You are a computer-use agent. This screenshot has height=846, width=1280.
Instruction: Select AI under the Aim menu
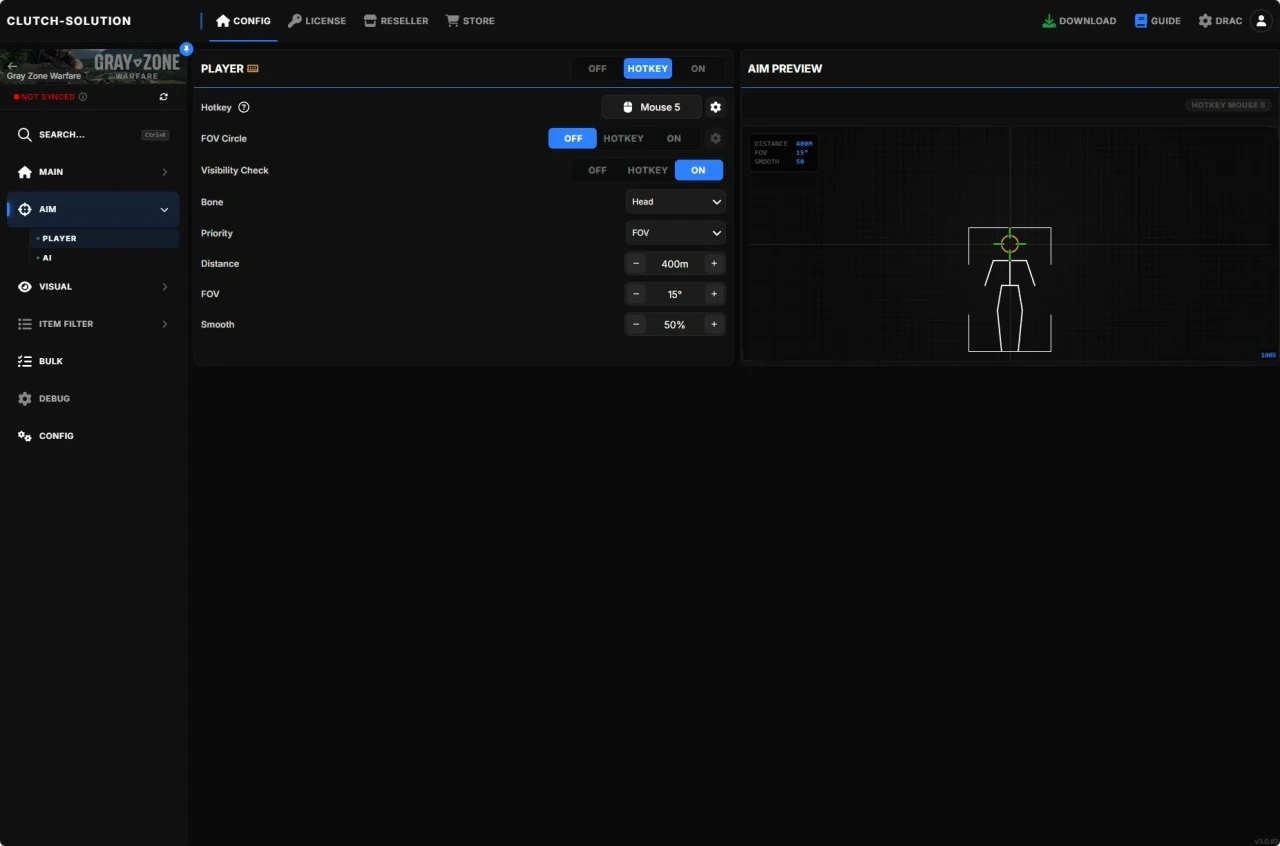pos(47,258)
